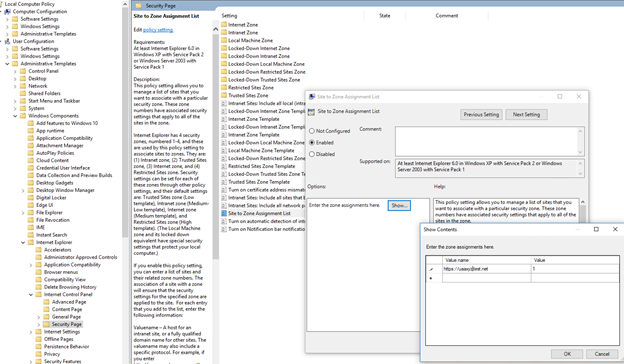Select the Enabled radio button
Screen dimensions: 624x364
click(312, 142)
